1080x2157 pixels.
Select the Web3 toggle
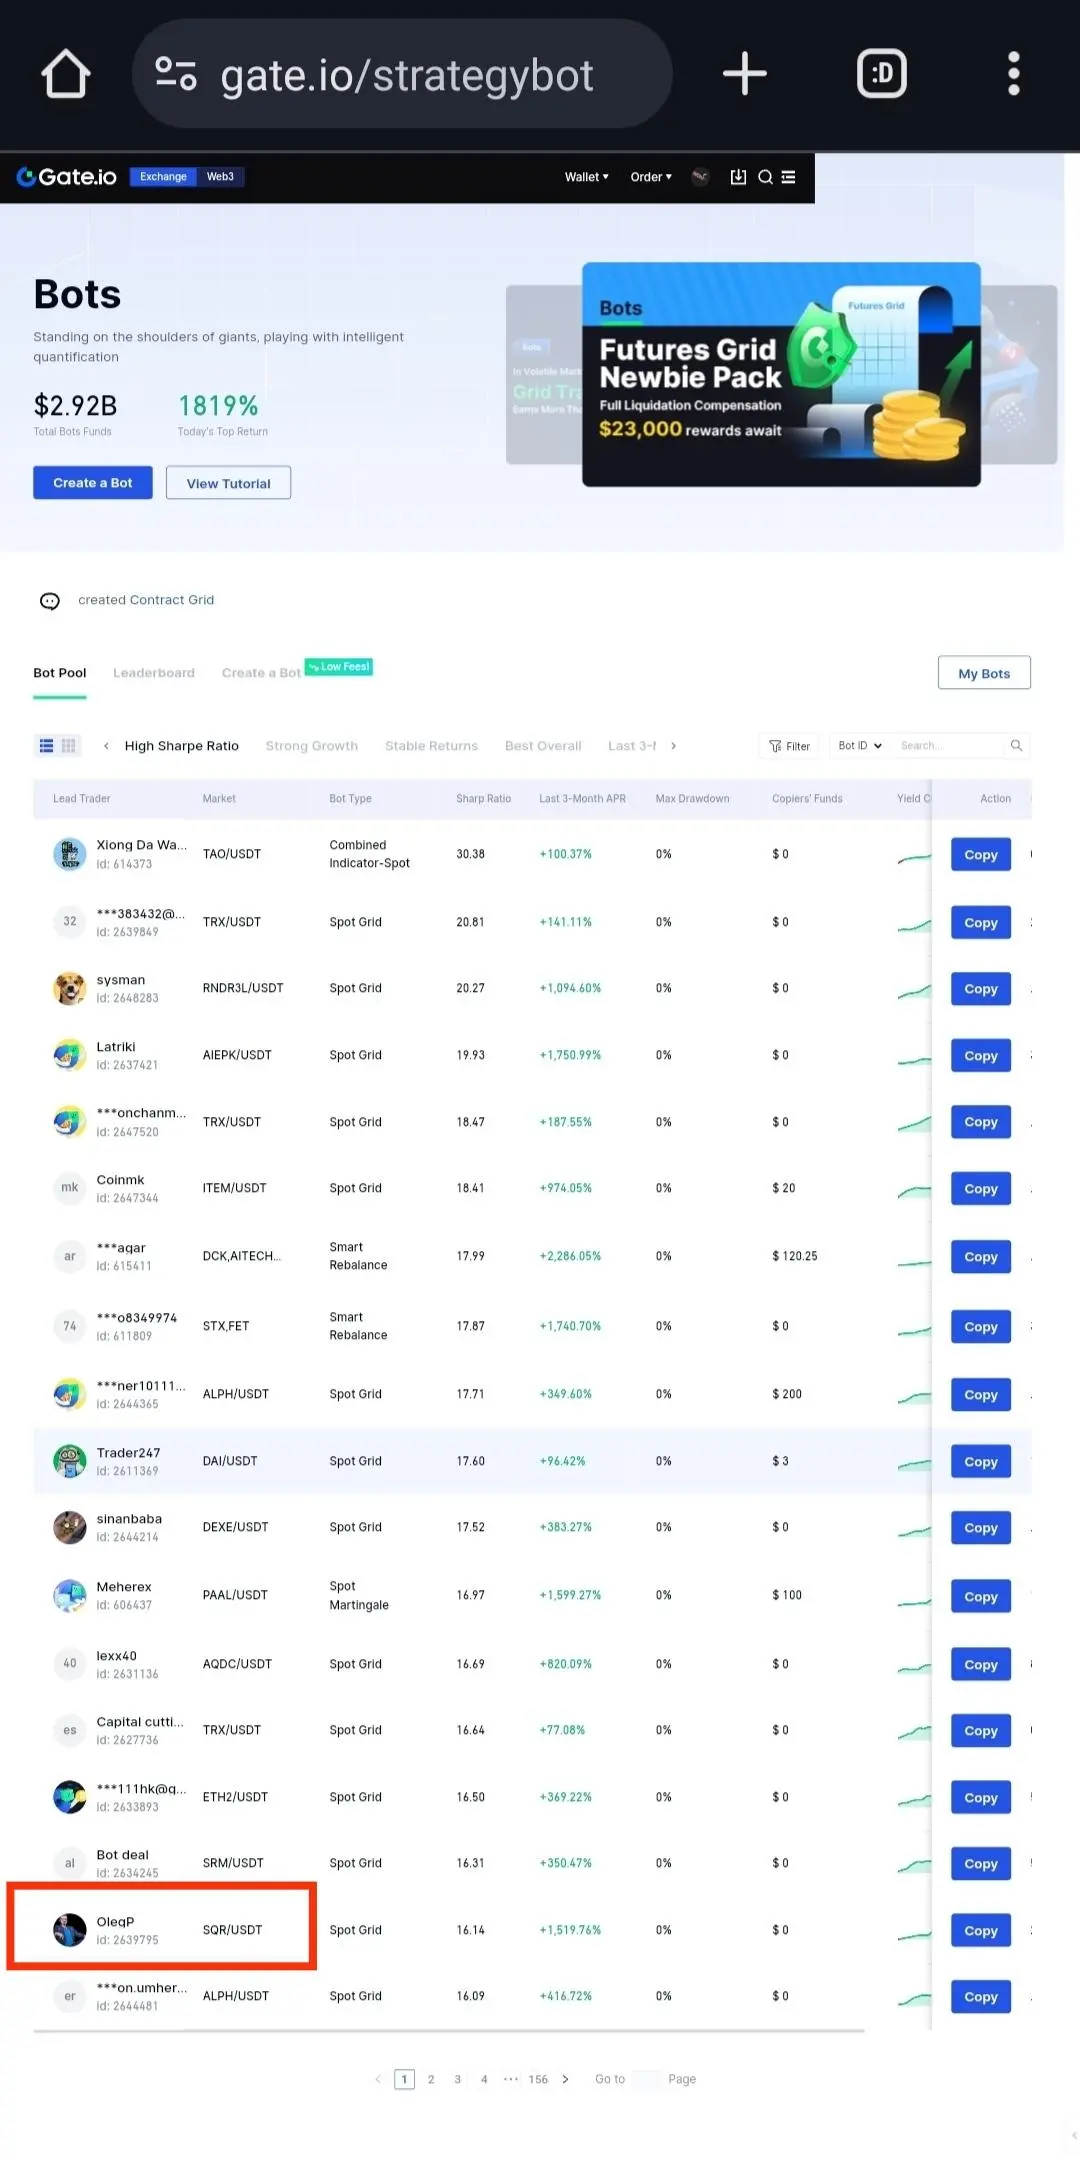pos(220,177)
